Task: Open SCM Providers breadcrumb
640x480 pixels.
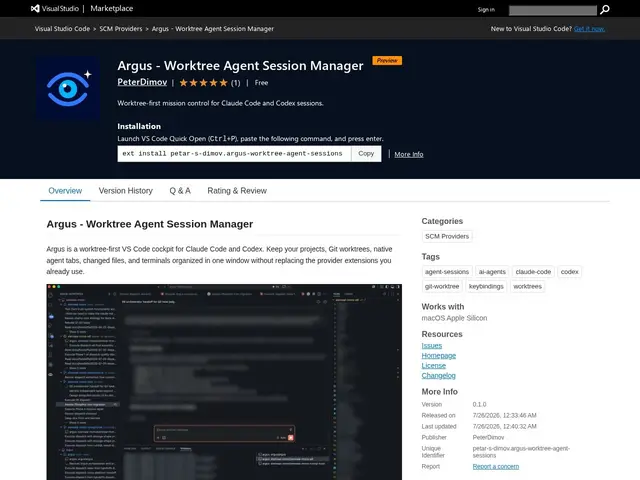Action: (121, 29)
